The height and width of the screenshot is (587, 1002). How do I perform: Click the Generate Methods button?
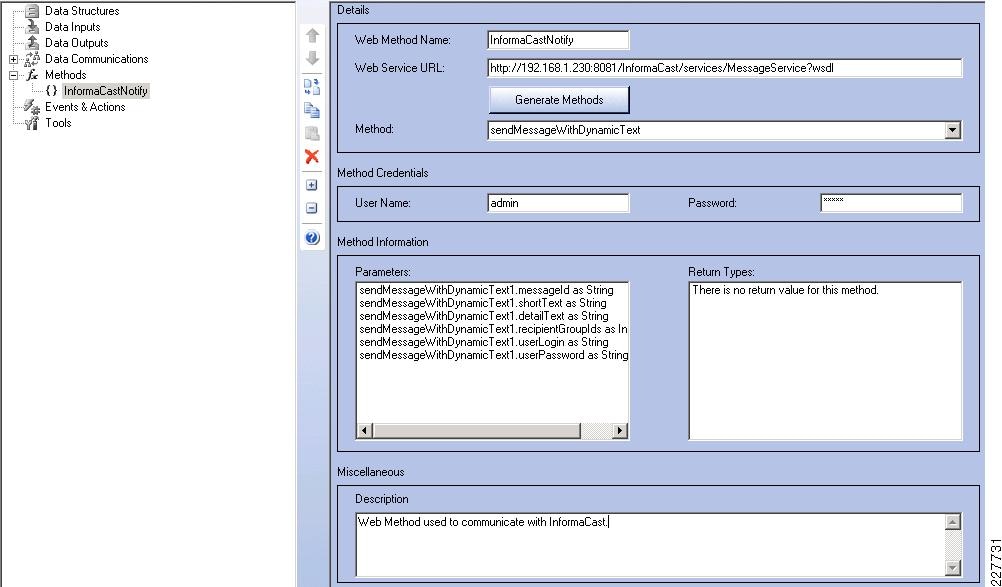click(x=559, y=100)
